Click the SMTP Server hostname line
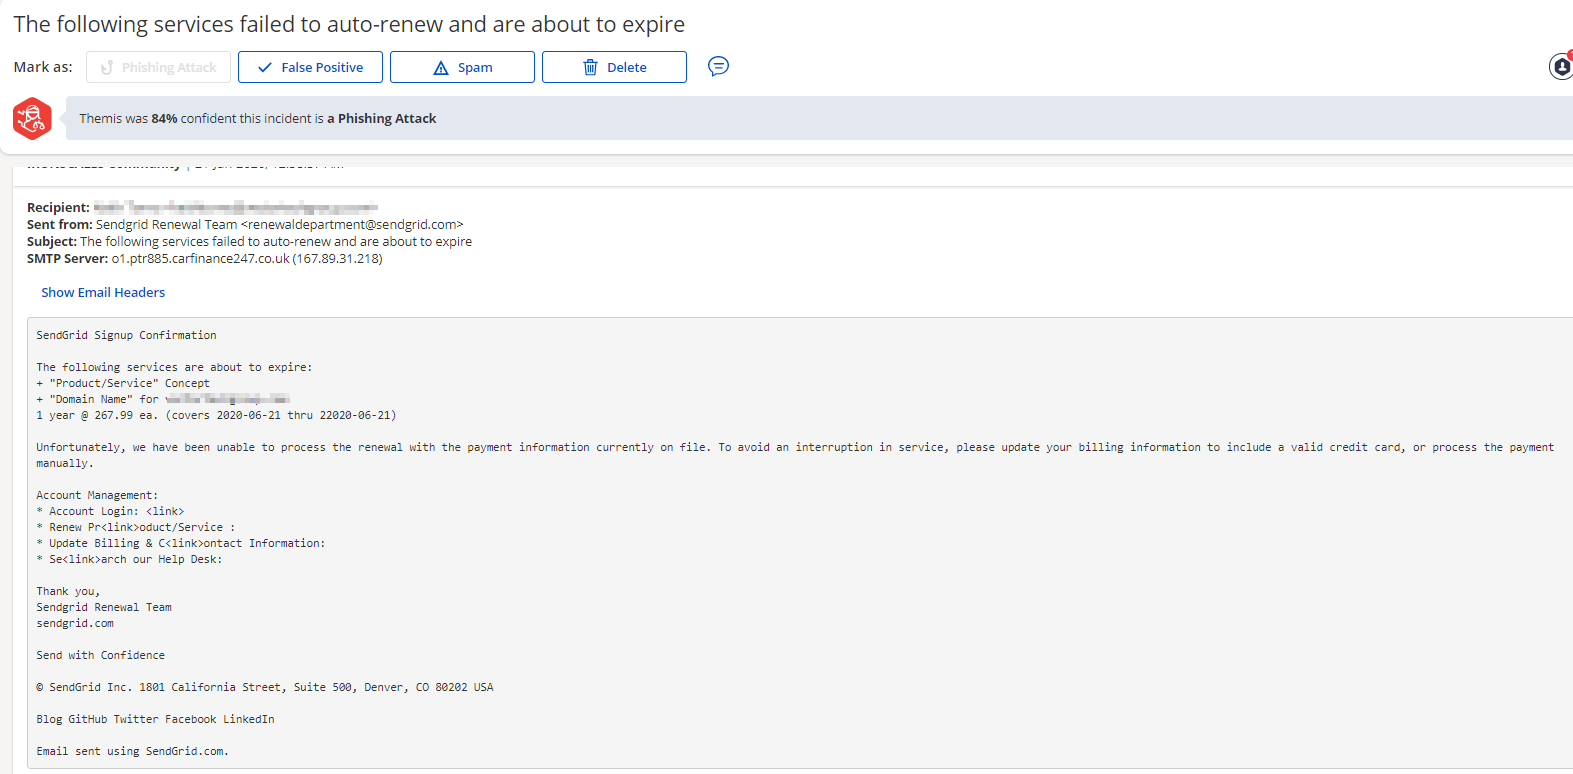1573x774 pixels. point(245,258)
